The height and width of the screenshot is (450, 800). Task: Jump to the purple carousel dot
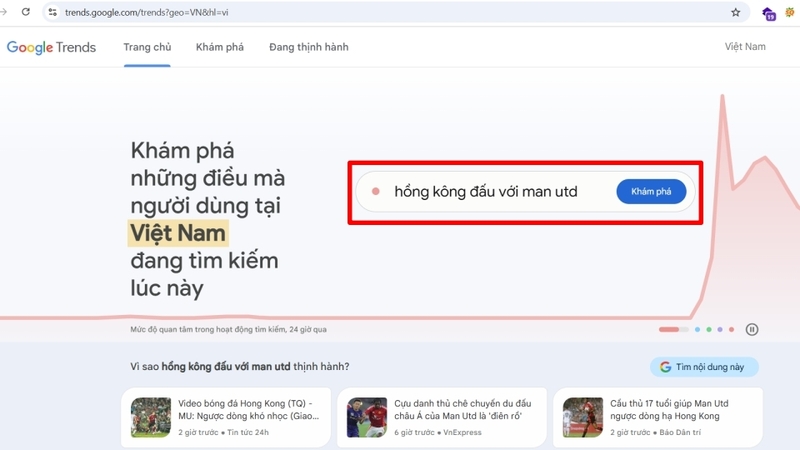(720, 330)
